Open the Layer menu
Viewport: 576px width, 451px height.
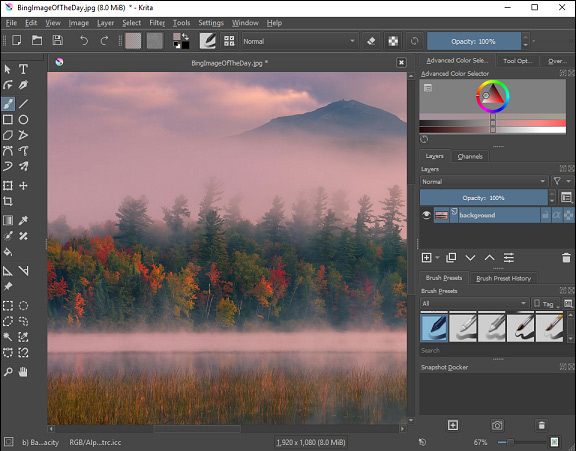pyautogui.click(x=105, y=23)
